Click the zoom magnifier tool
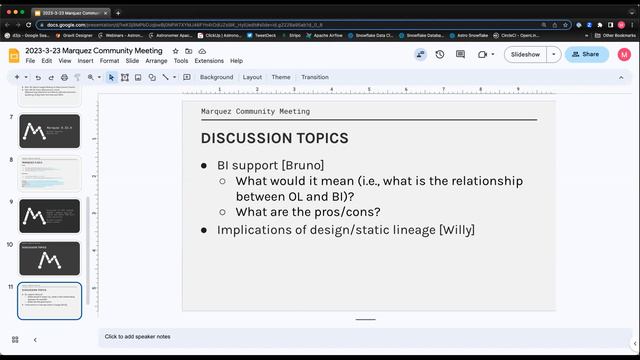This screenshot has width=640, height=360. (x=91, y=77)
